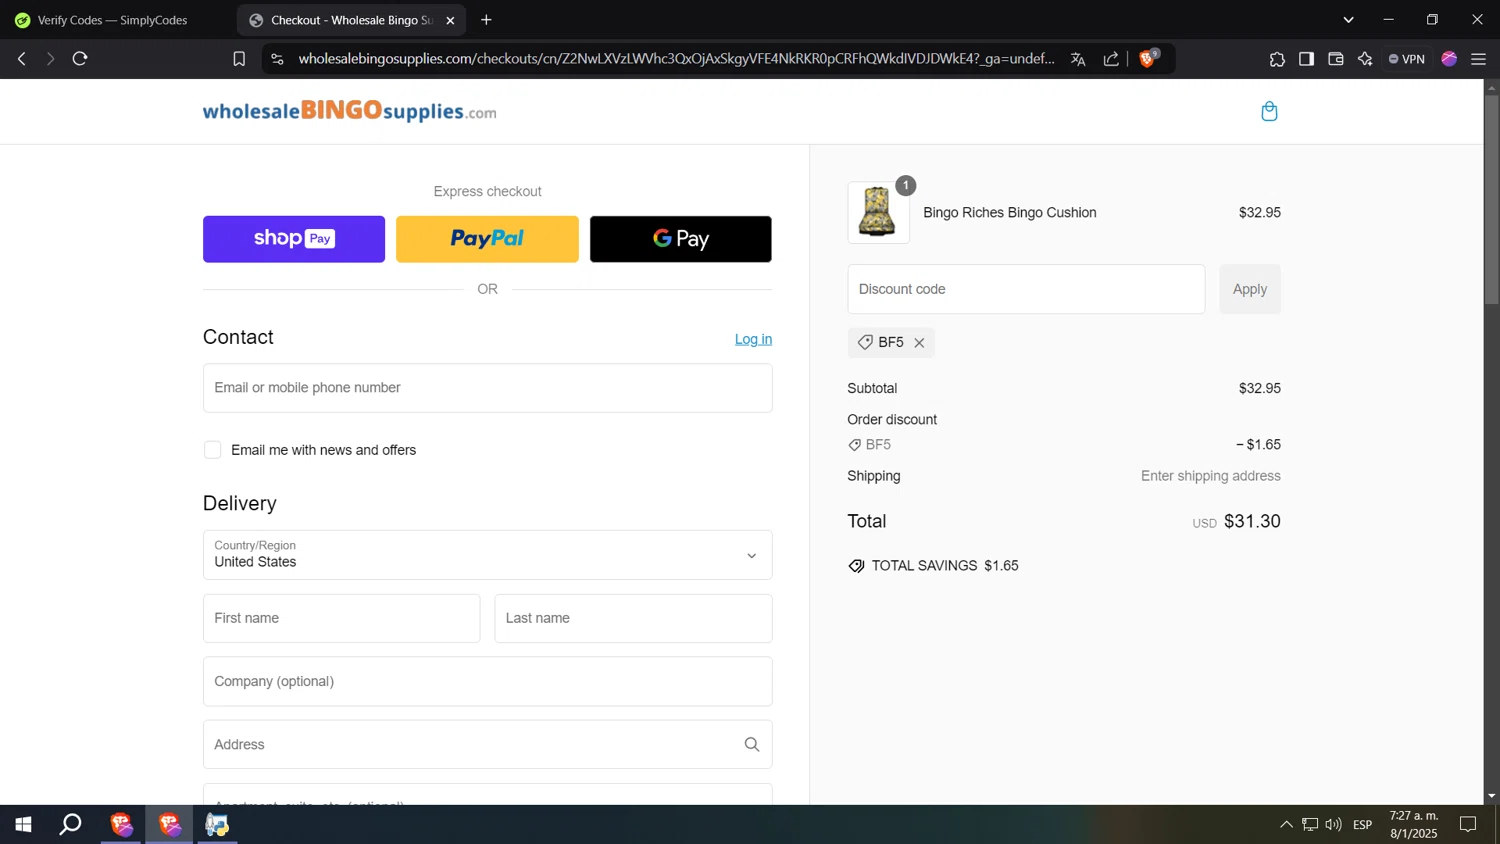Viewport: 1500px width, 844px height.
Task: Click the Total $31.30 amount
Action: point(1252,521)
